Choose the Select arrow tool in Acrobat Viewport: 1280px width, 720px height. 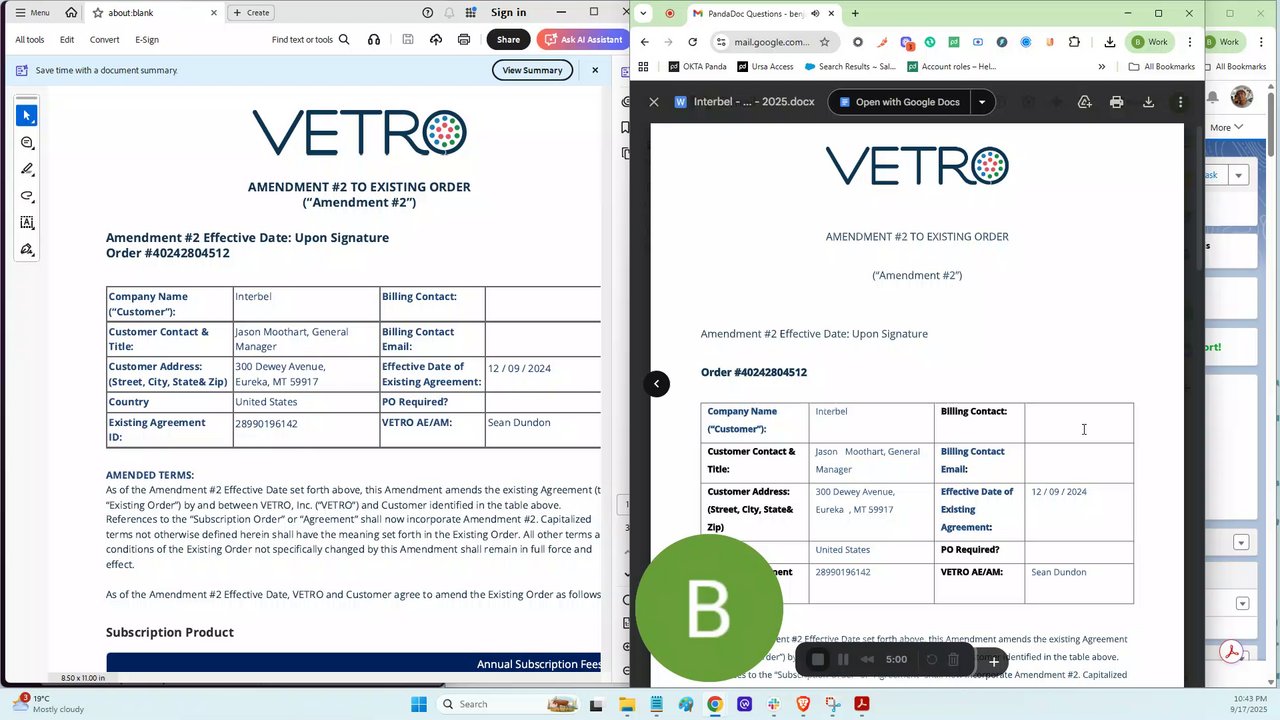(27, 116)
